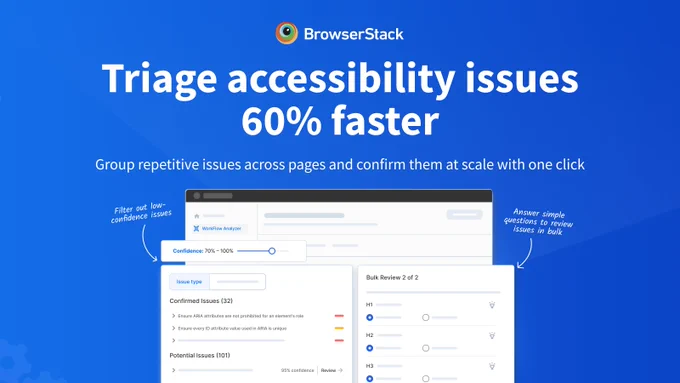Click the 'H1' label in Bulk Review
Viewport: 680px width, 383px height.
369,305
